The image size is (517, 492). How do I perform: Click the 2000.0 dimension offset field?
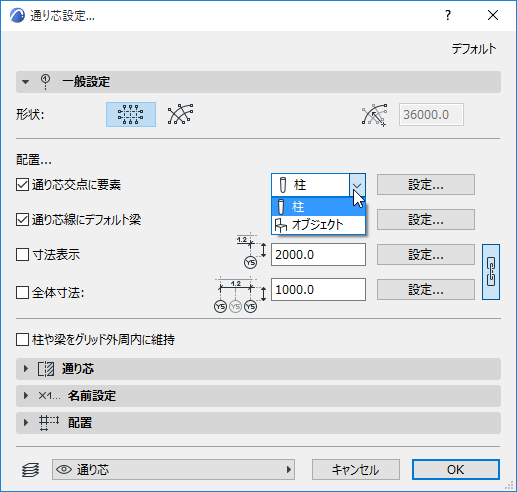pyautogui.click(x=318, y=255)
